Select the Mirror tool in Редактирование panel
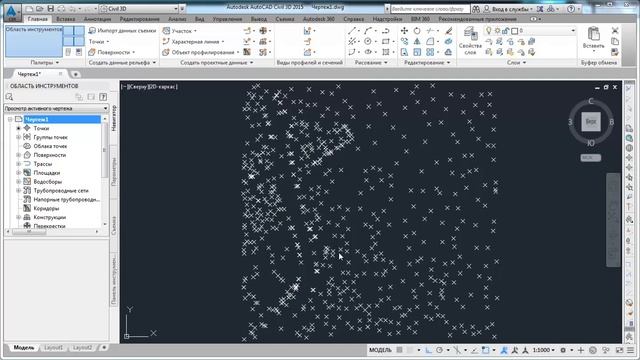640x360 pixels. click(x=417, y=41)
